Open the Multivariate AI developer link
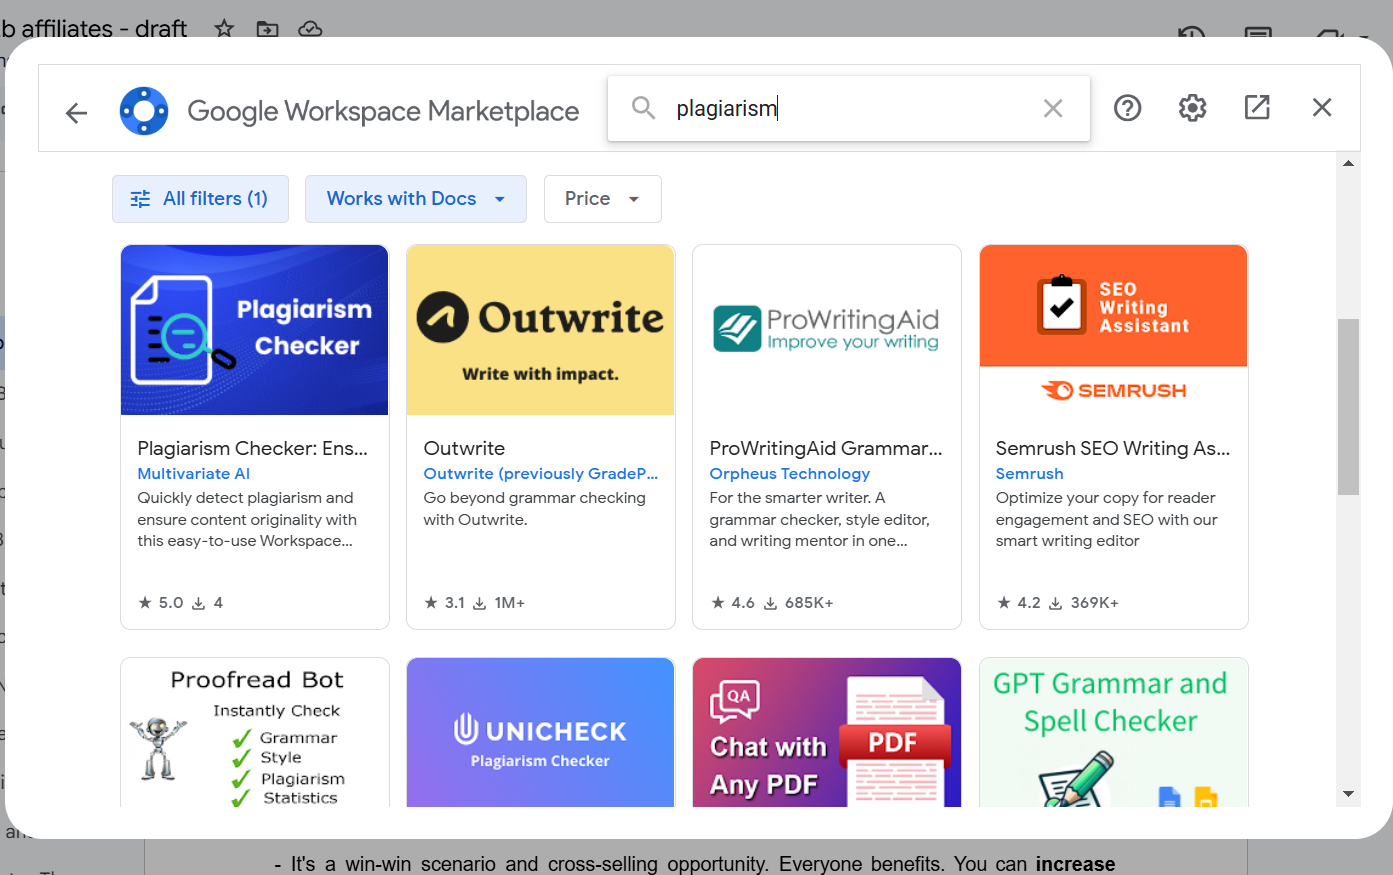This screenshot has height=875, width=1393. tap(194, 474)
